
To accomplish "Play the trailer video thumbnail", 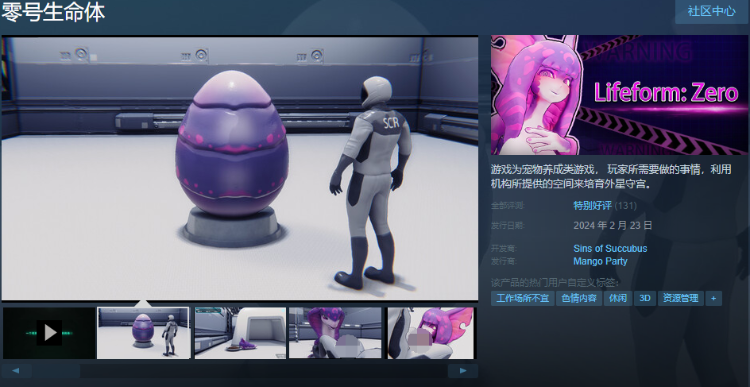I will tap(49, 333).
